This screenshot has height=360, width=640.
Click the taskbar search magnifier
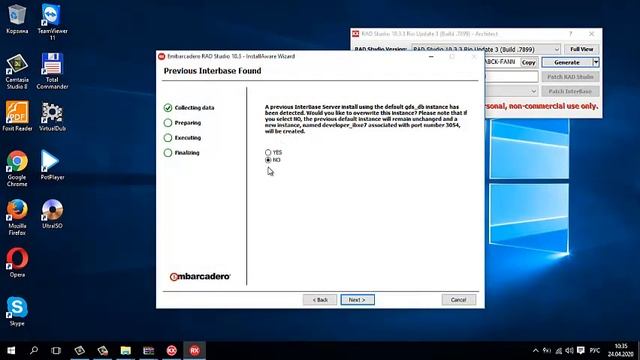pos(34,350)
